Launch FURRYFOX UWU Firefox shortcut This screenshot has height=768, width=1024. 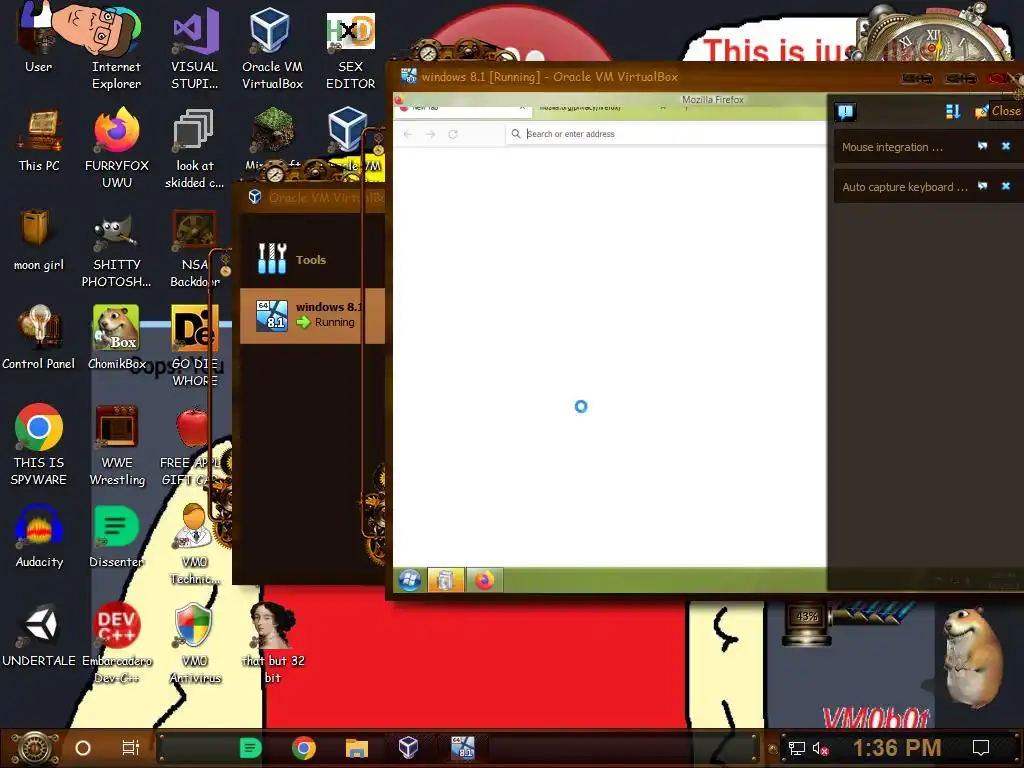tap(117, 148)
